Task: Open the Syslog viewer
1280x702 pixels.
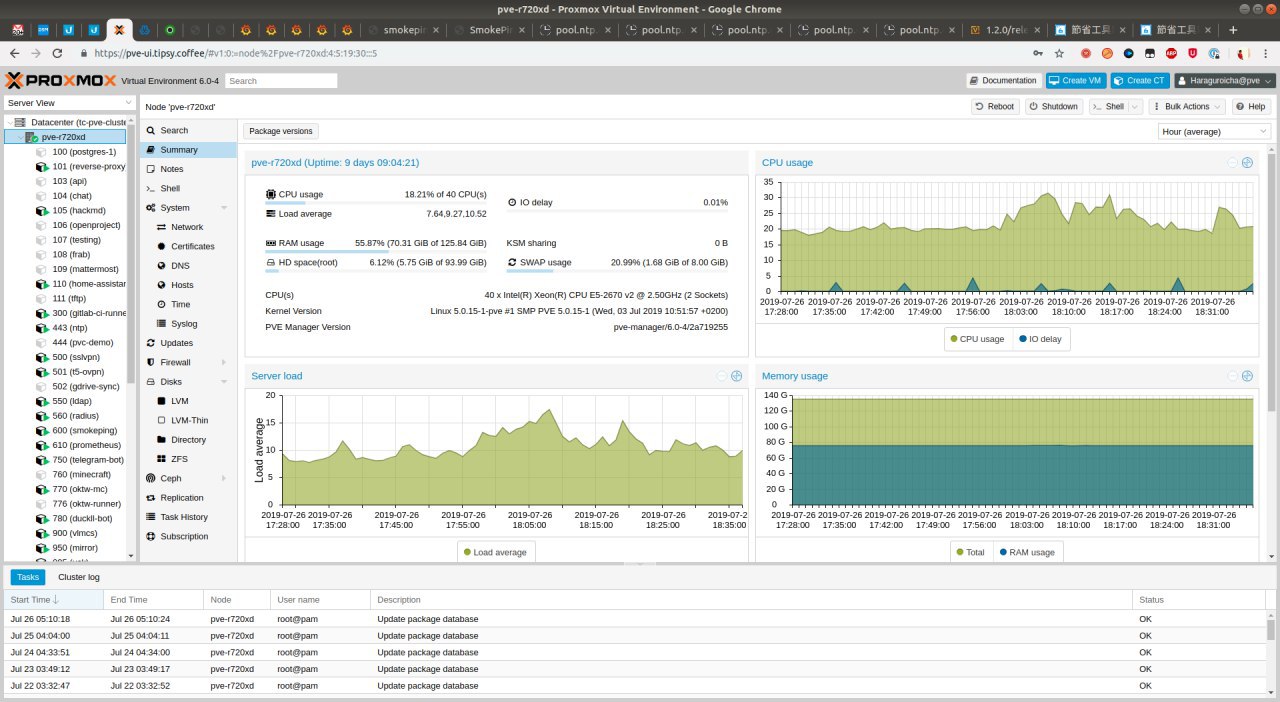Action: coord(188,324)
